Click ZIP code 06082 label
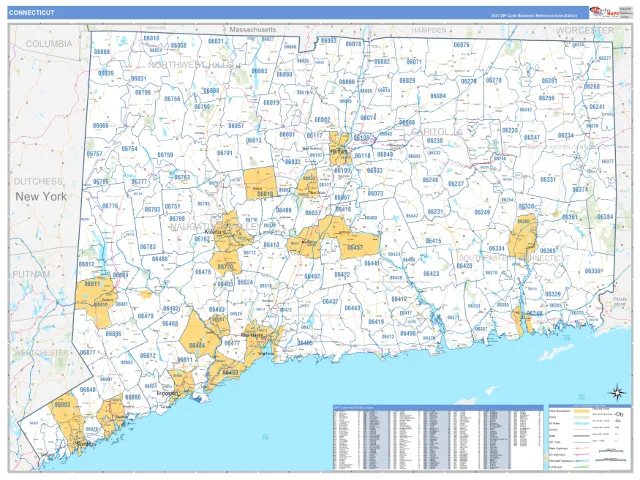Viewport: 640px width, 480px height. [x=382, y=62]
